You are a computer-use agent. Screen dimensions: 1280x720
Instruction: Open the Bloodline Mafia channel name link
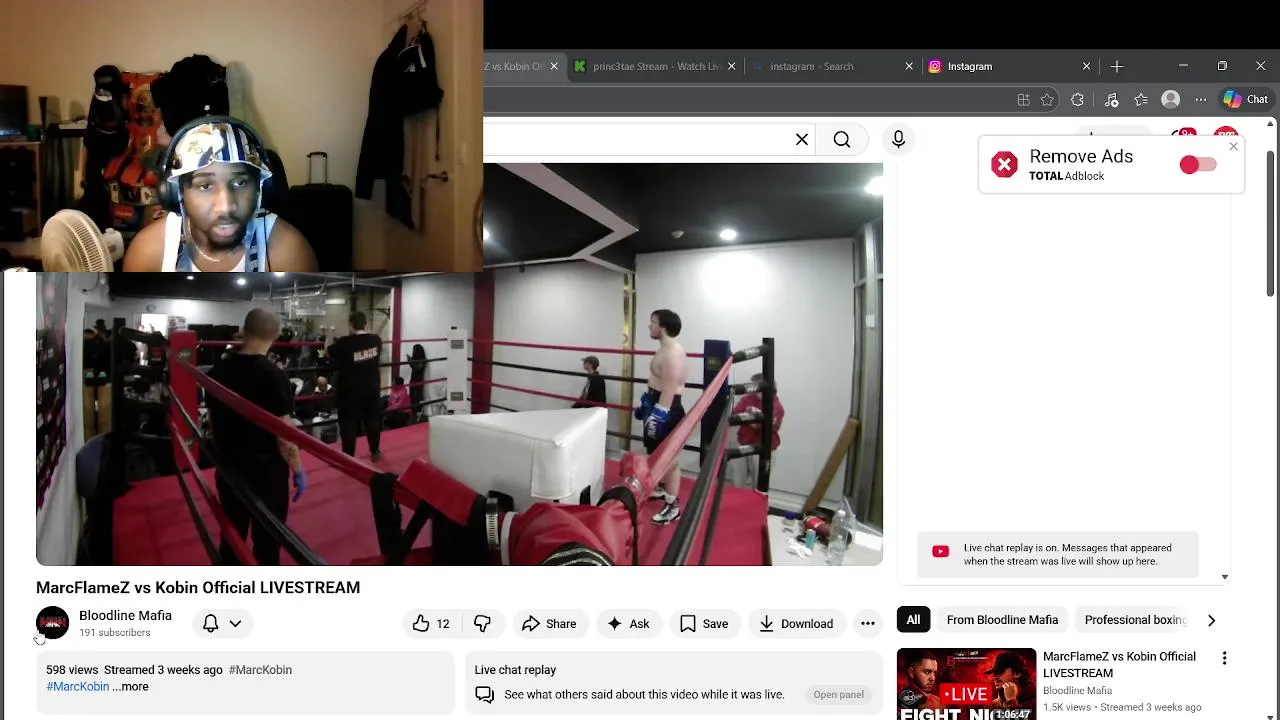pyautogui.click(x=125, y=616)
